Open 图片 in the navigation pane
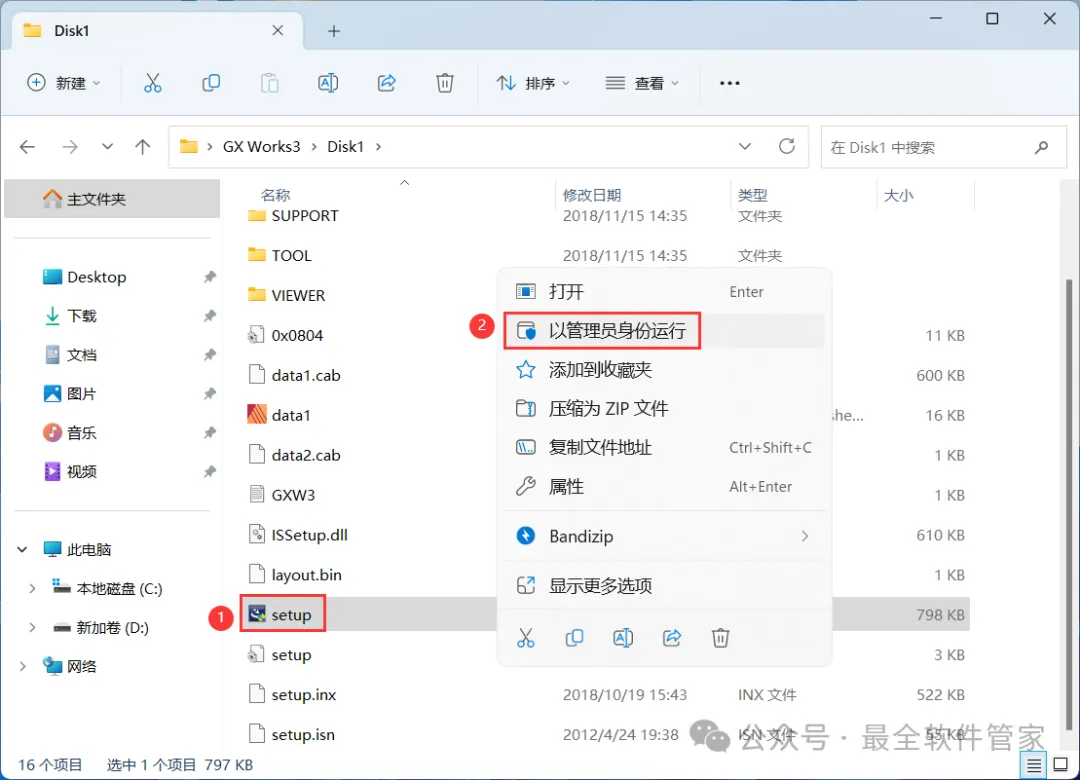Screen dimensions: 1080x780 [81, 393]
